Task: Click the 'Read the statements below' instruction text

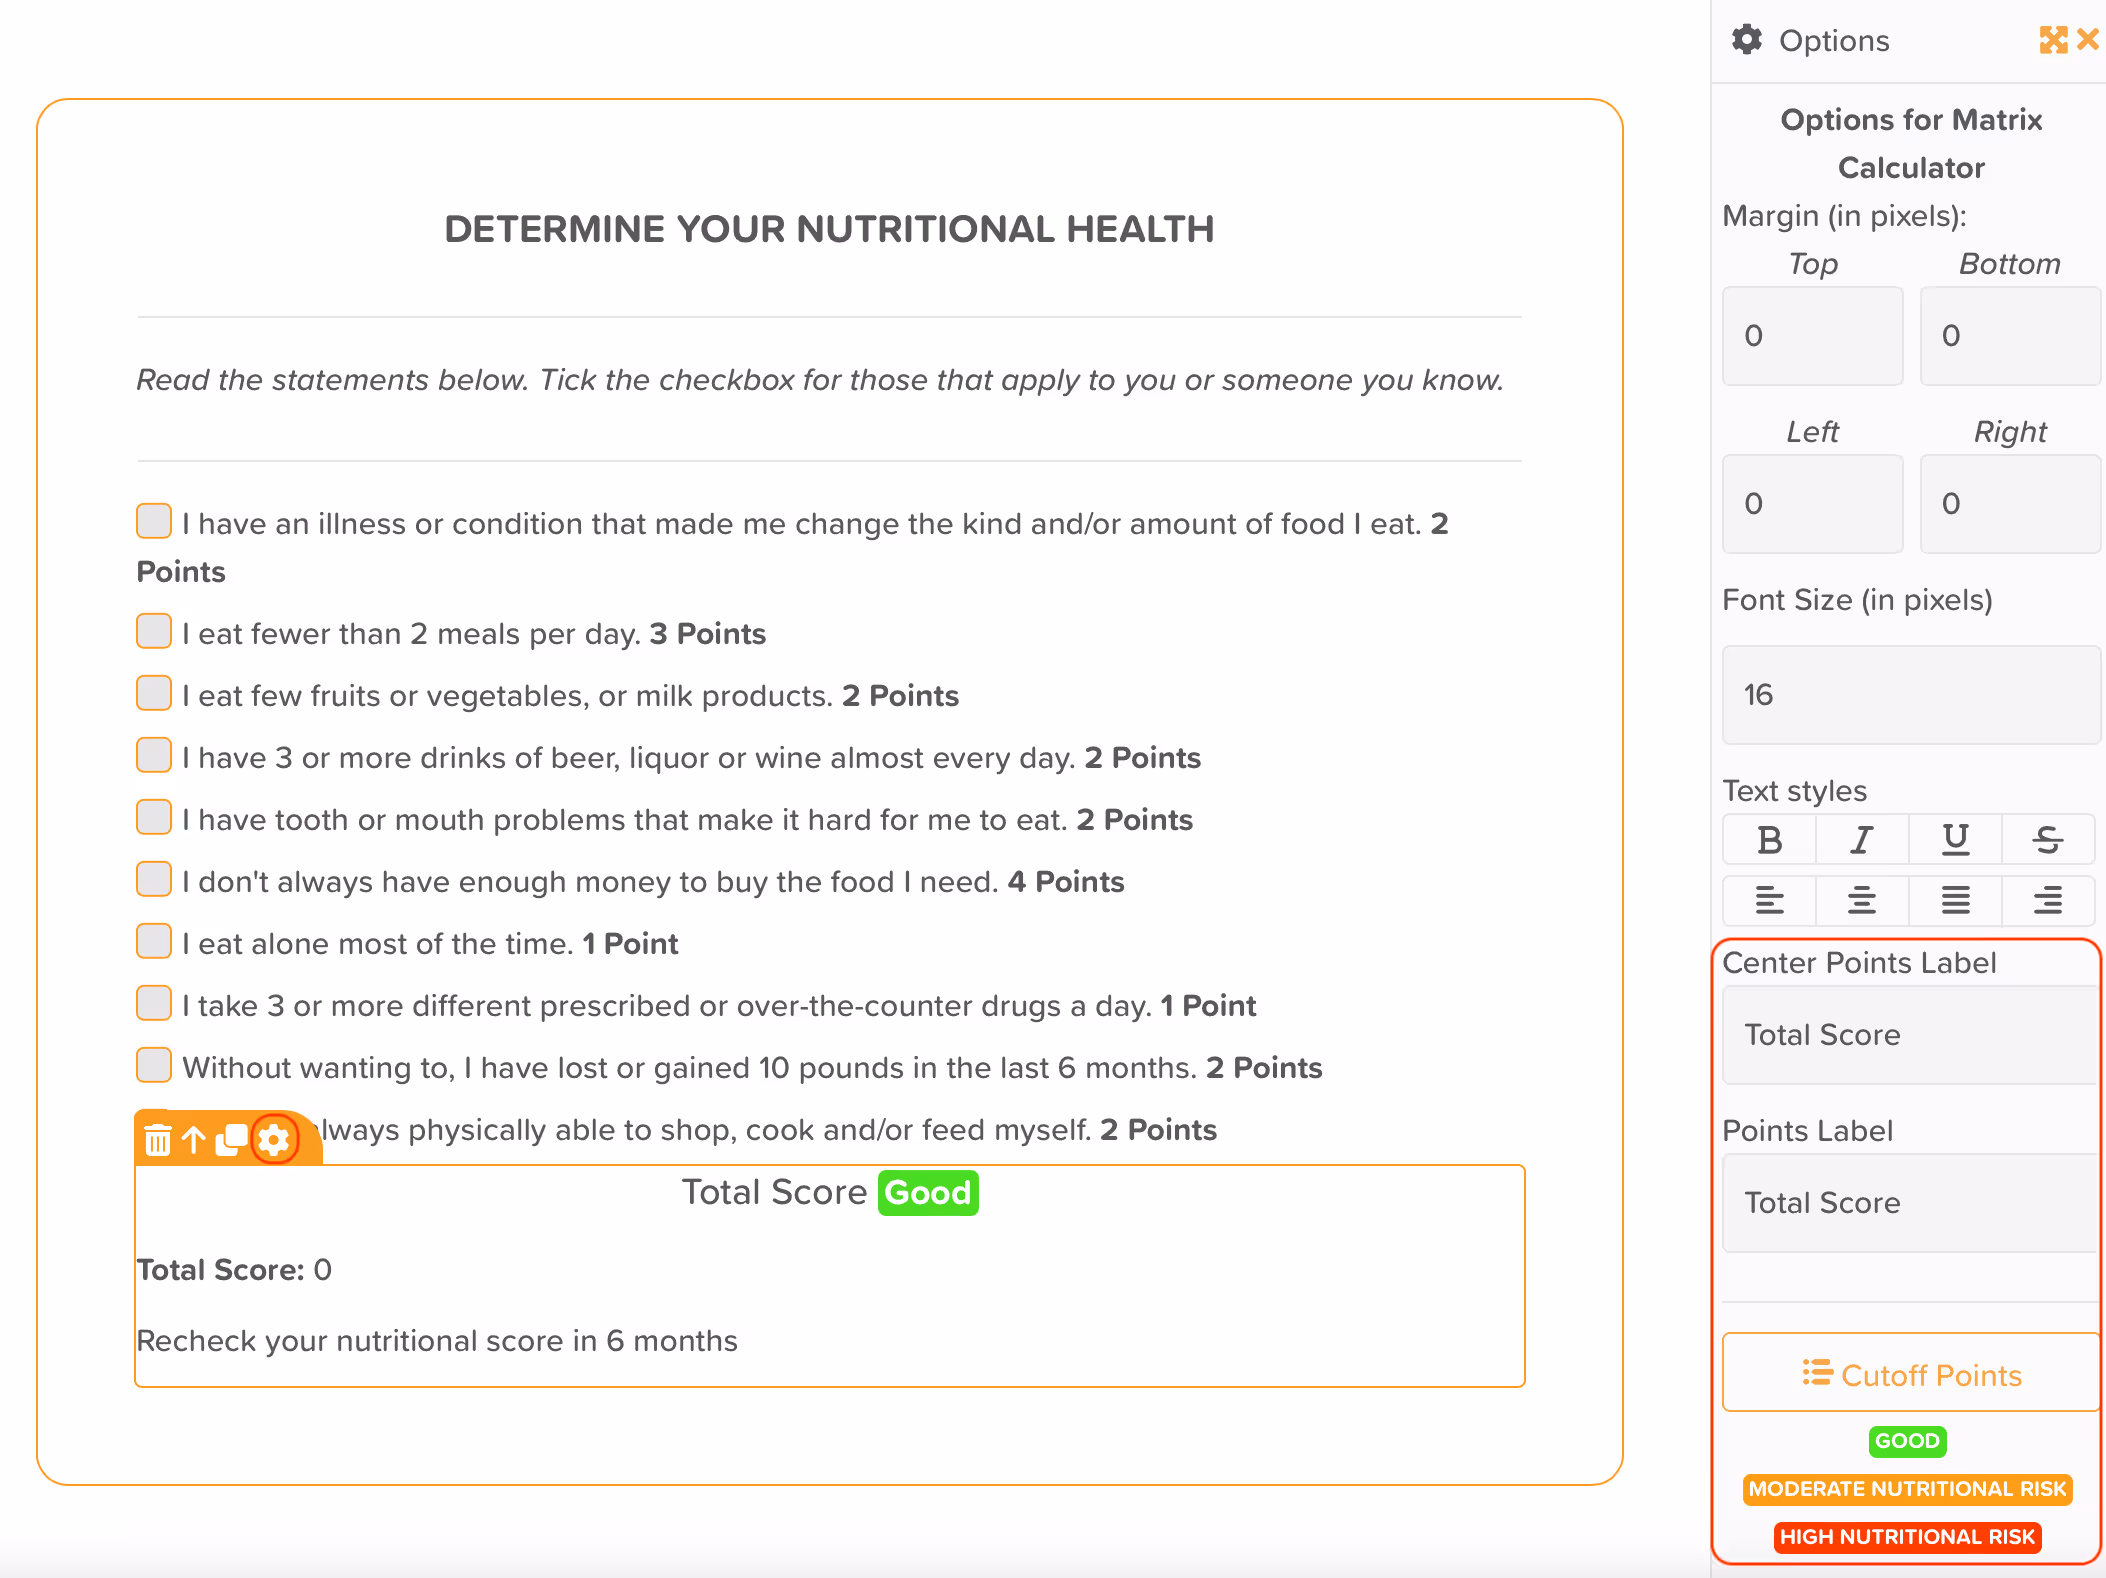Action: (x=820, y=380)
